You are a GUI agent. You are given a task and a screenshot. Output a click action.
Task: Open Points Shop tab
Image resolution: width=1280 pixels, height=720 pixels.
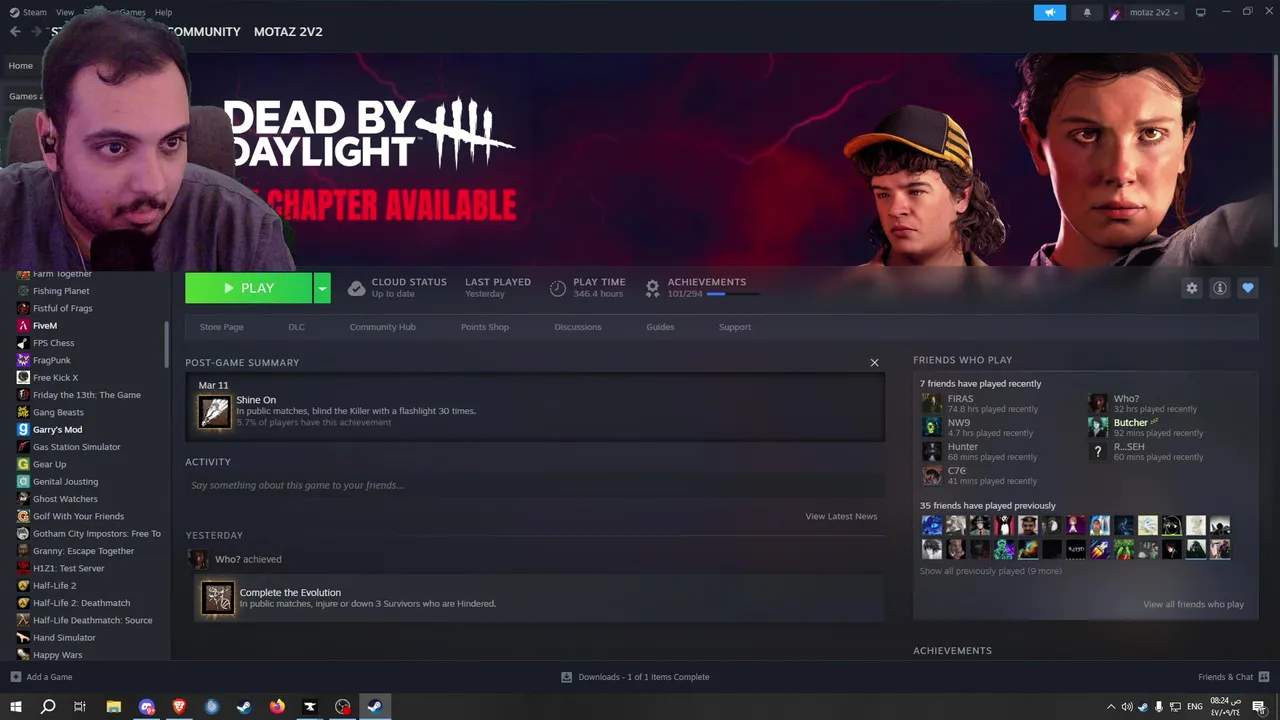click(485, 327)
